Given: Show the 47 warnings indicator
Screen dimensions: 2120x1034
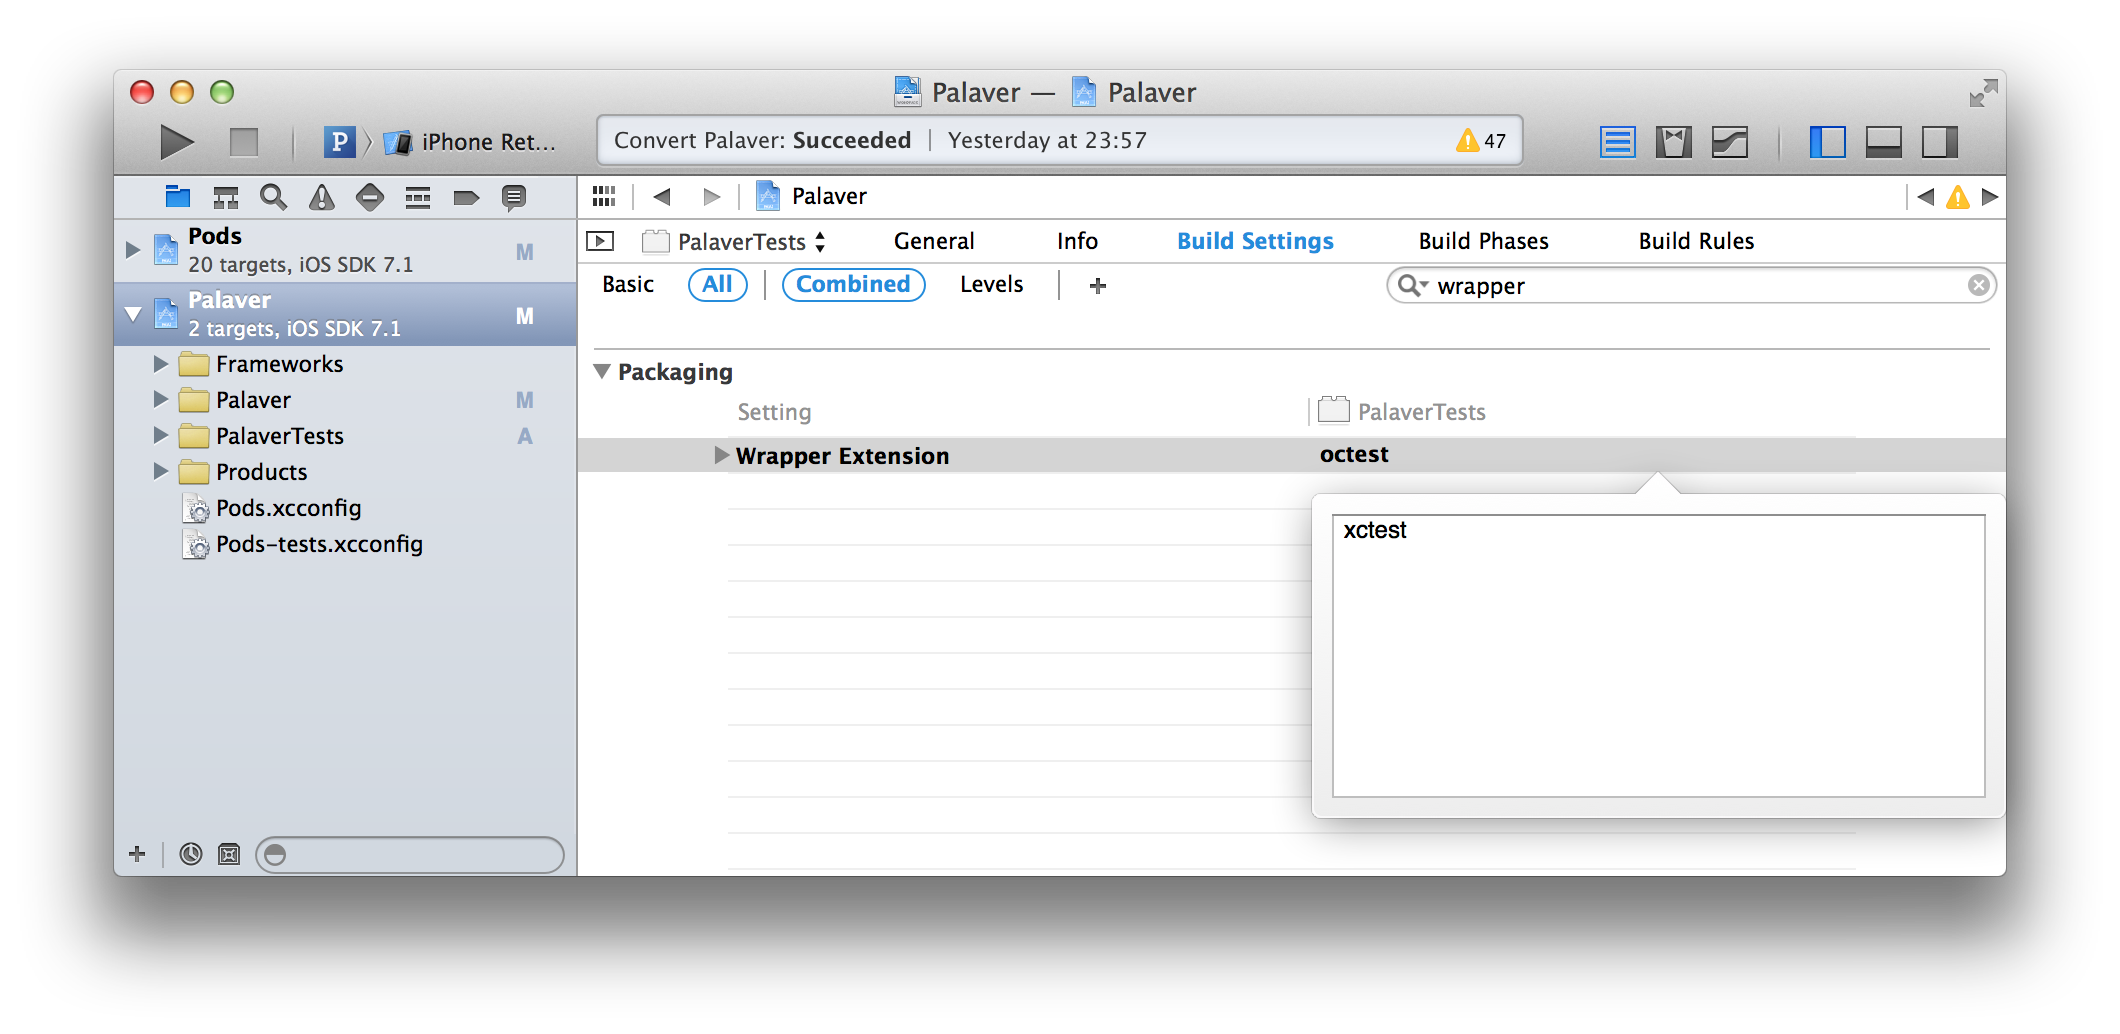Looking at the screenshot, I should coord(1481,141).
